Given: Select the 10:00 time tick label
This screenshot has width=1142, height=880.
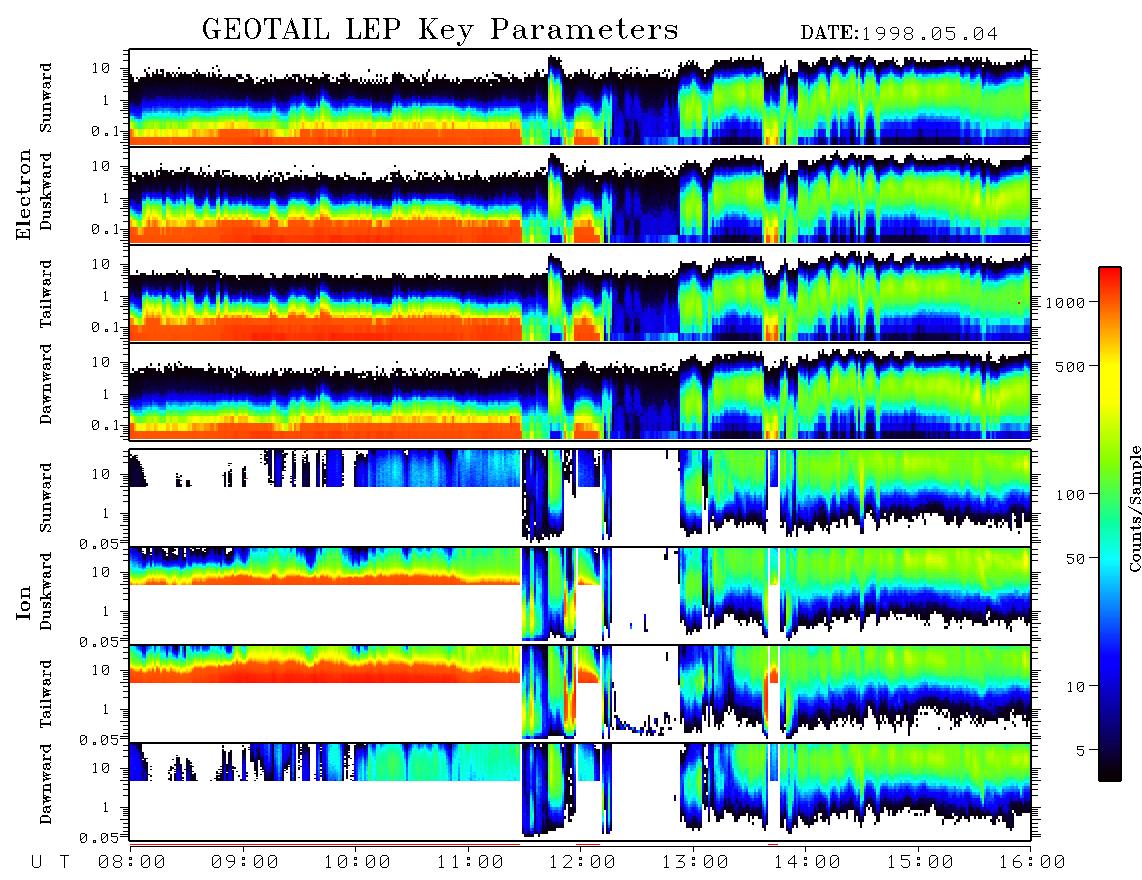Looking at the screenshot, I should pos(358,863).
